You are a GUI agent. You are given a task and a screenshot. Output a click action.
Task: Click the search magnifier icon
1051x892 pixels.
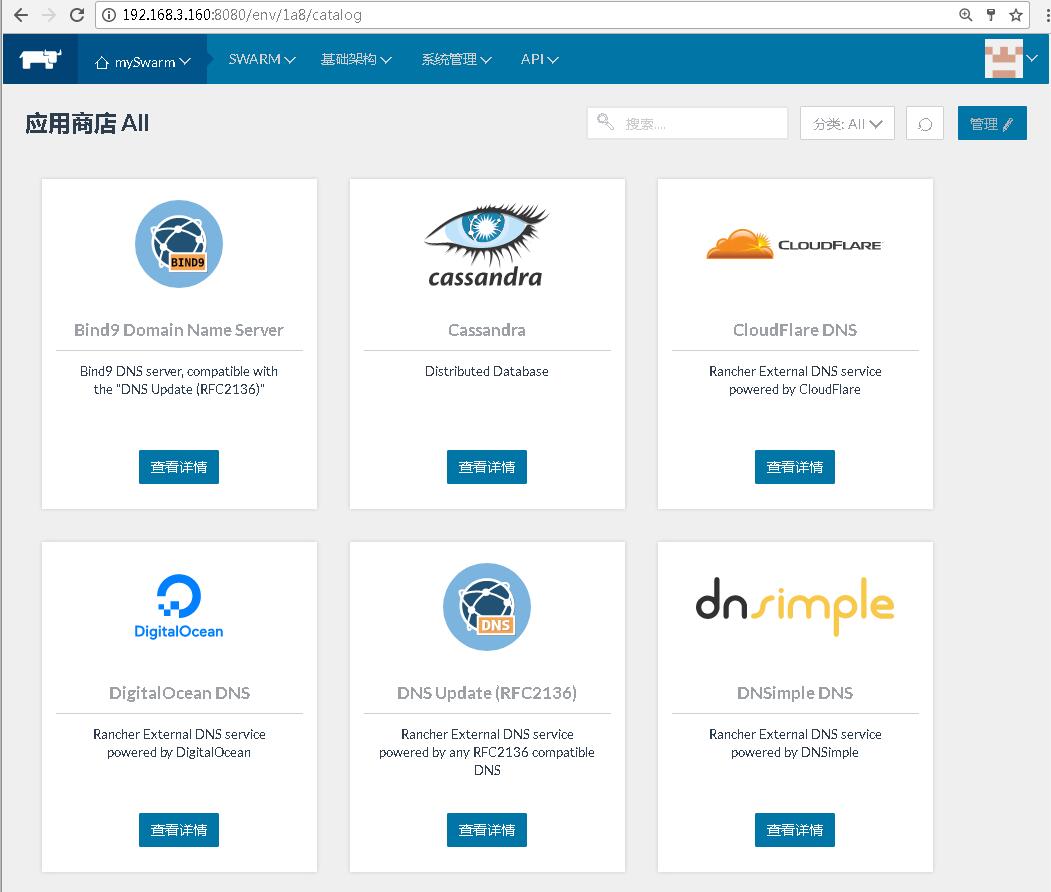[605, 122]
